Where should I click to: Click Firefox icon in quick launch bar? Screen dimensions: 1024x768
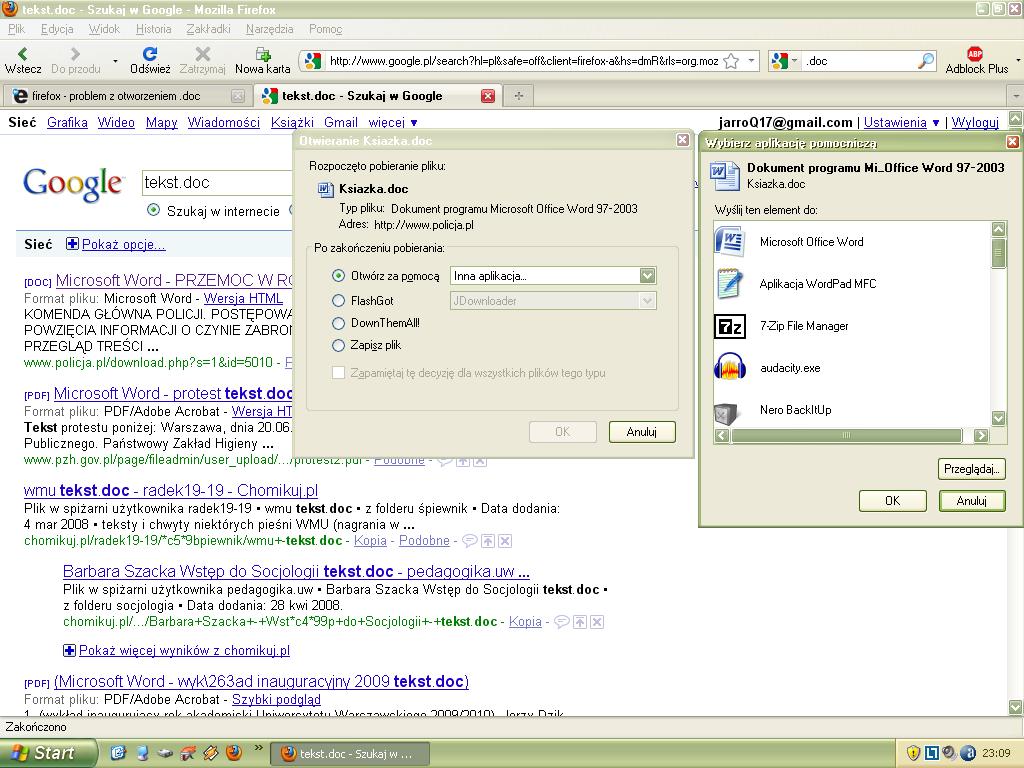point(234,752)
